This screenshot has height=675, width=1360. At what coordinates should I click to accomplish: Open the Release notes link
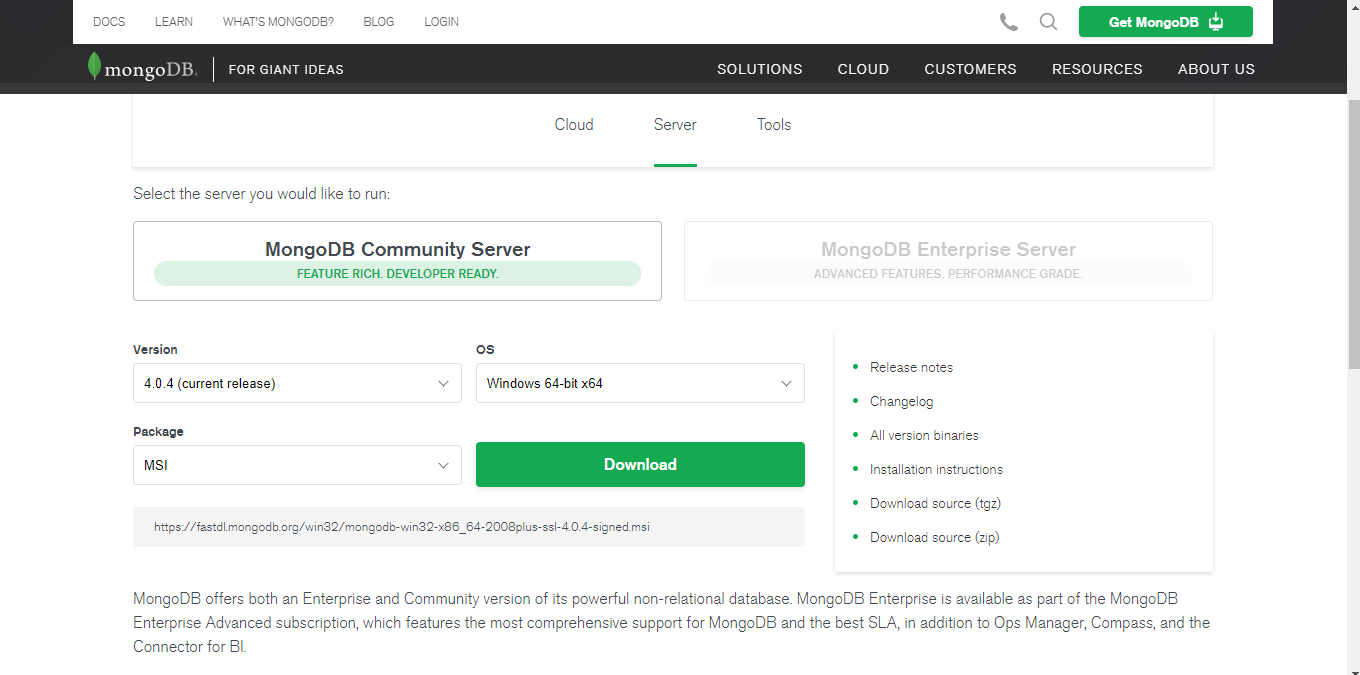[911, 367]
